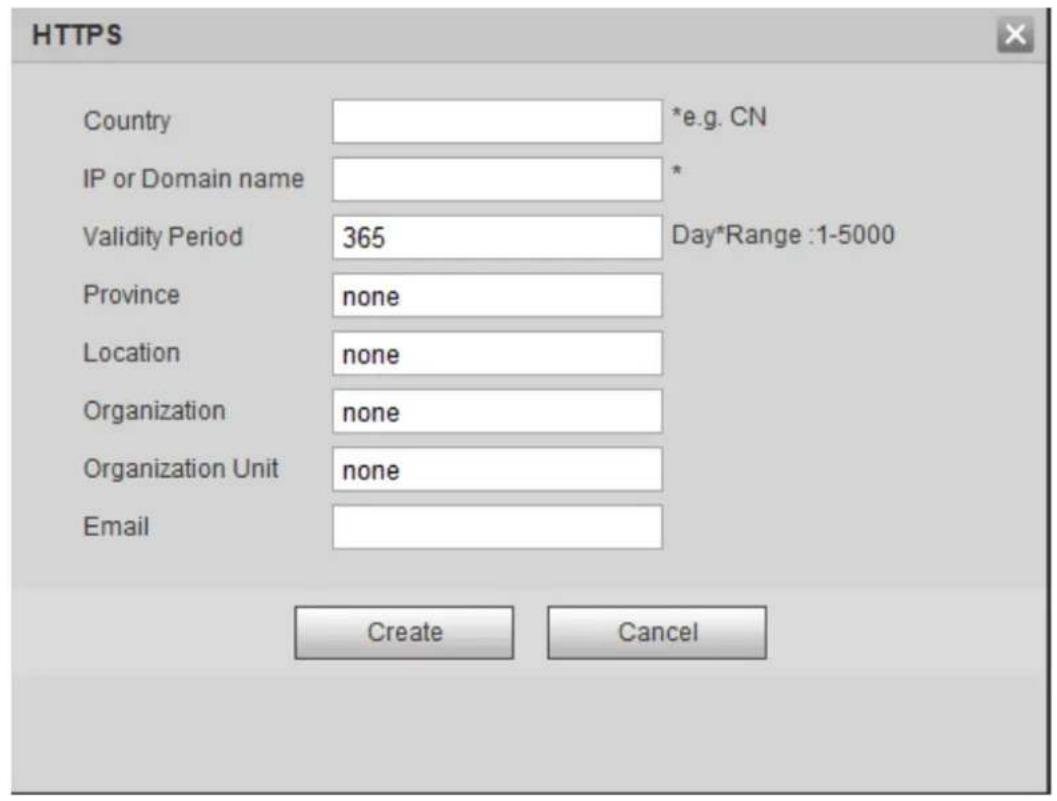Screen dimensions: 1057x801
Task: Click the Cancel button
Action: pos(657,632)
